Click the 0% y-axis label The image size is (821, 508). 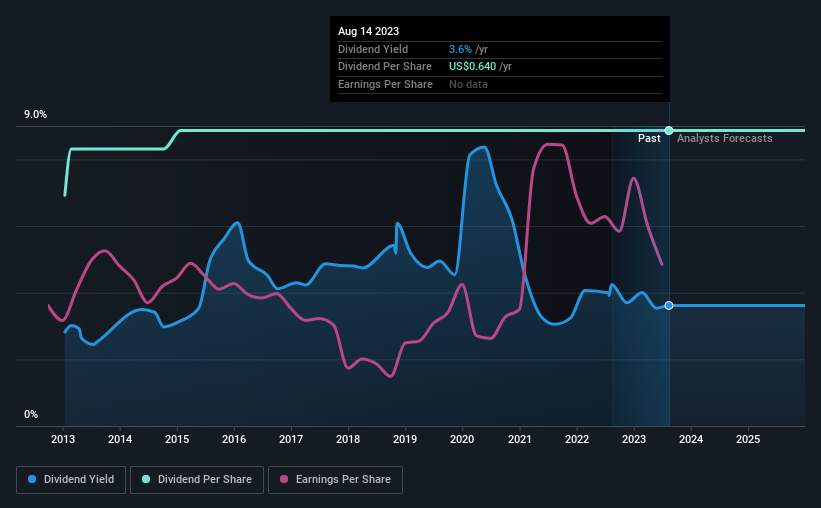[x=31, y=414]
